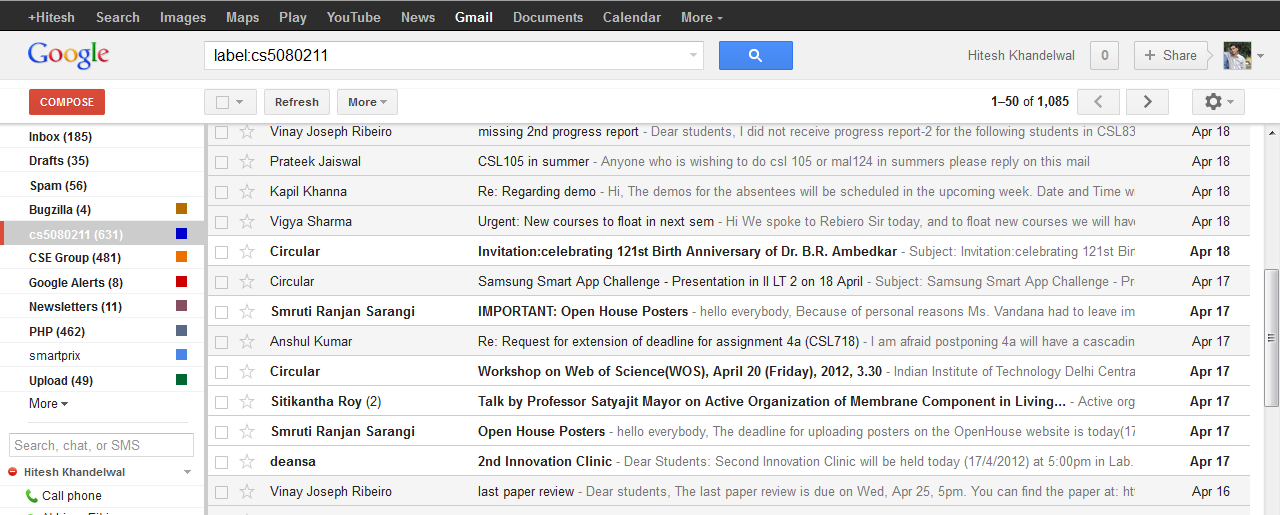This screenshot has height=515, width=1280.
Task: Open chat status dropdown next to Hitesh Khandelwal
Action: tap(187, 472)
